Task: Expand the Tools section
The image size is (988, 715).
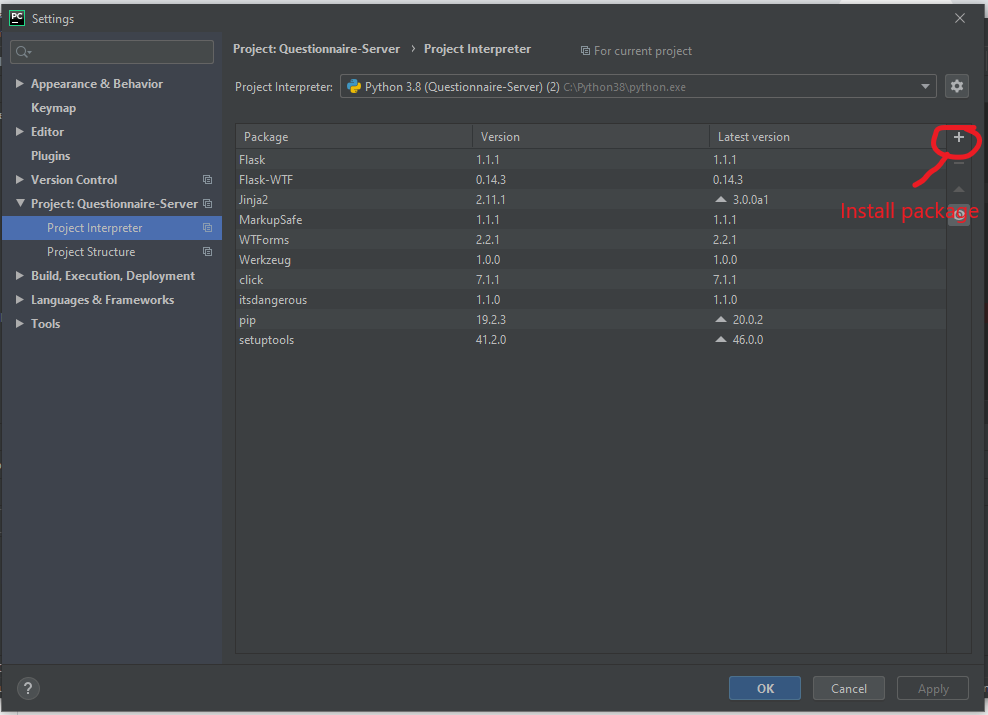Action: tap(20, 323)
